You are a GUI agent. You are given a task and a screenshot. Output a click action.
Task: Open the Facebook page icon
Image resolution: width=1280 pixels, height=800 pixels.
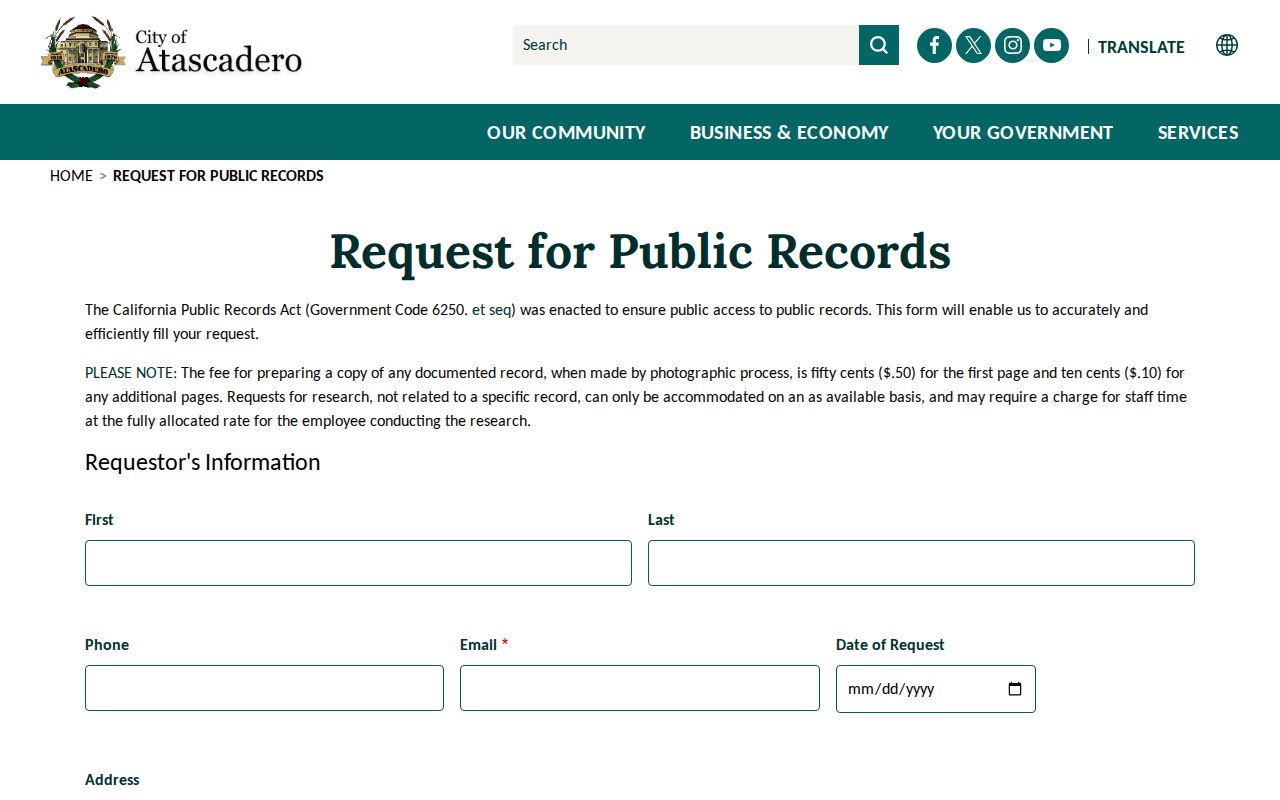(934, 45)
